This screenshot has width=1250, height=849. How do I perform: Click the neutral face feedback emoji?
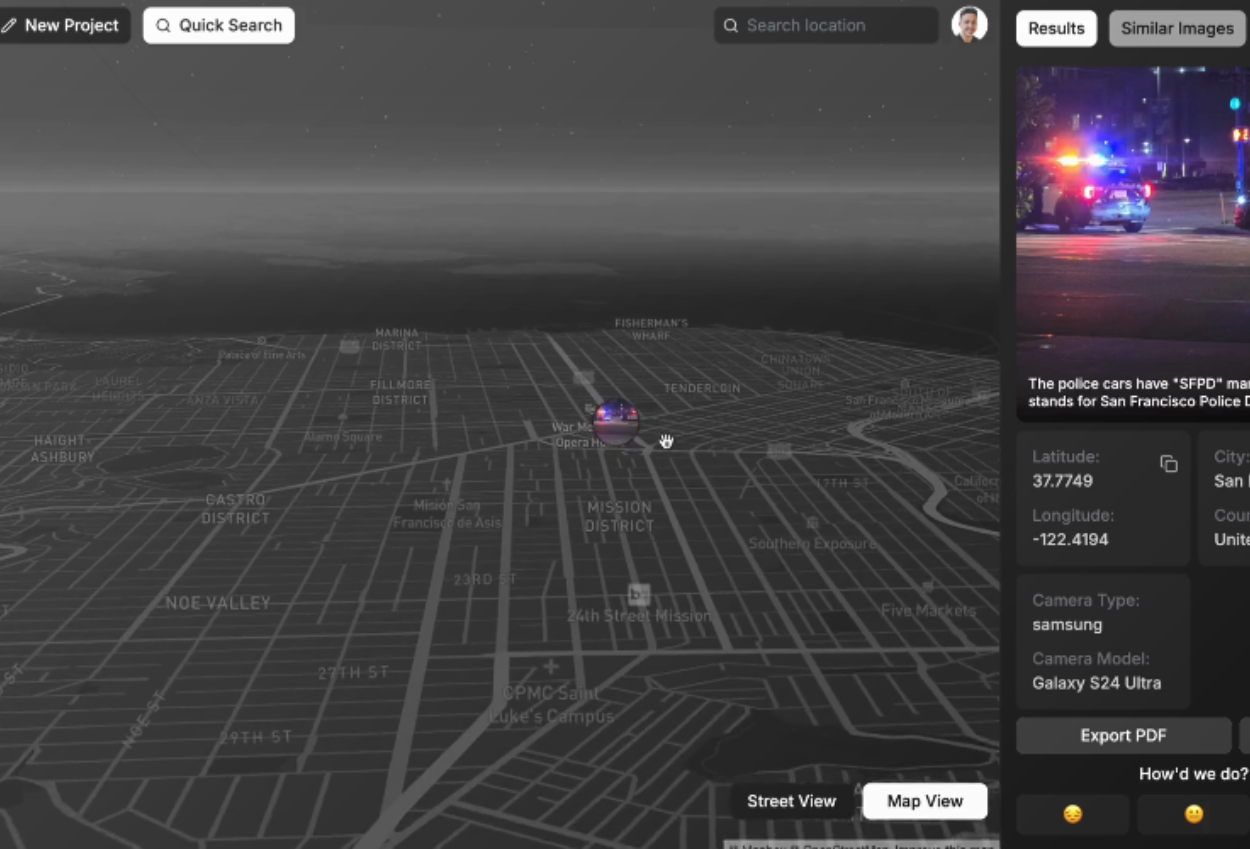tap(1193, 814)
